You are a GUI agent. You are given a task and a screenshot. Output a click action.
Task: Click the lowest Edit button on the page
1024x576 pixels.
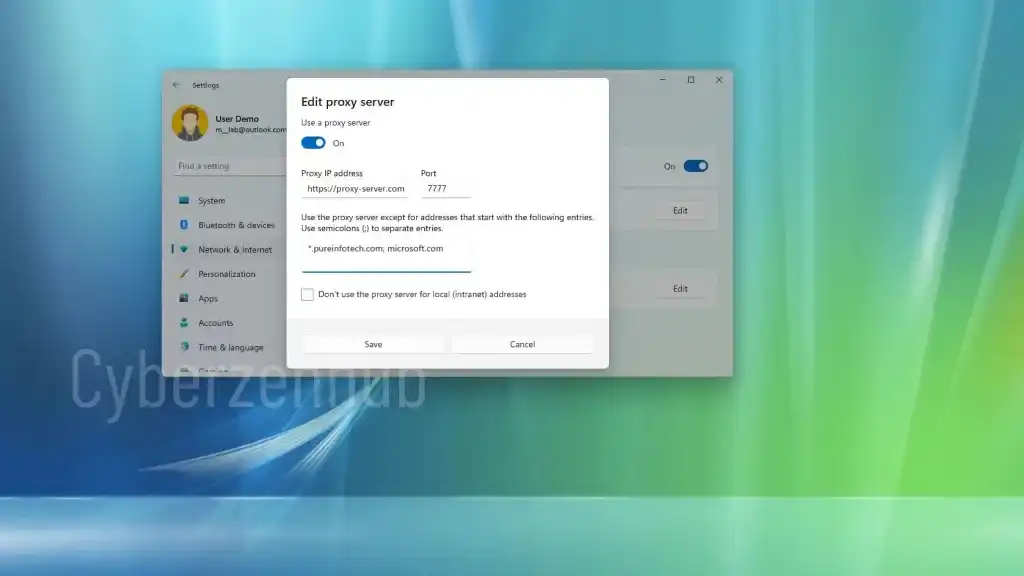(x=680, y=289)
